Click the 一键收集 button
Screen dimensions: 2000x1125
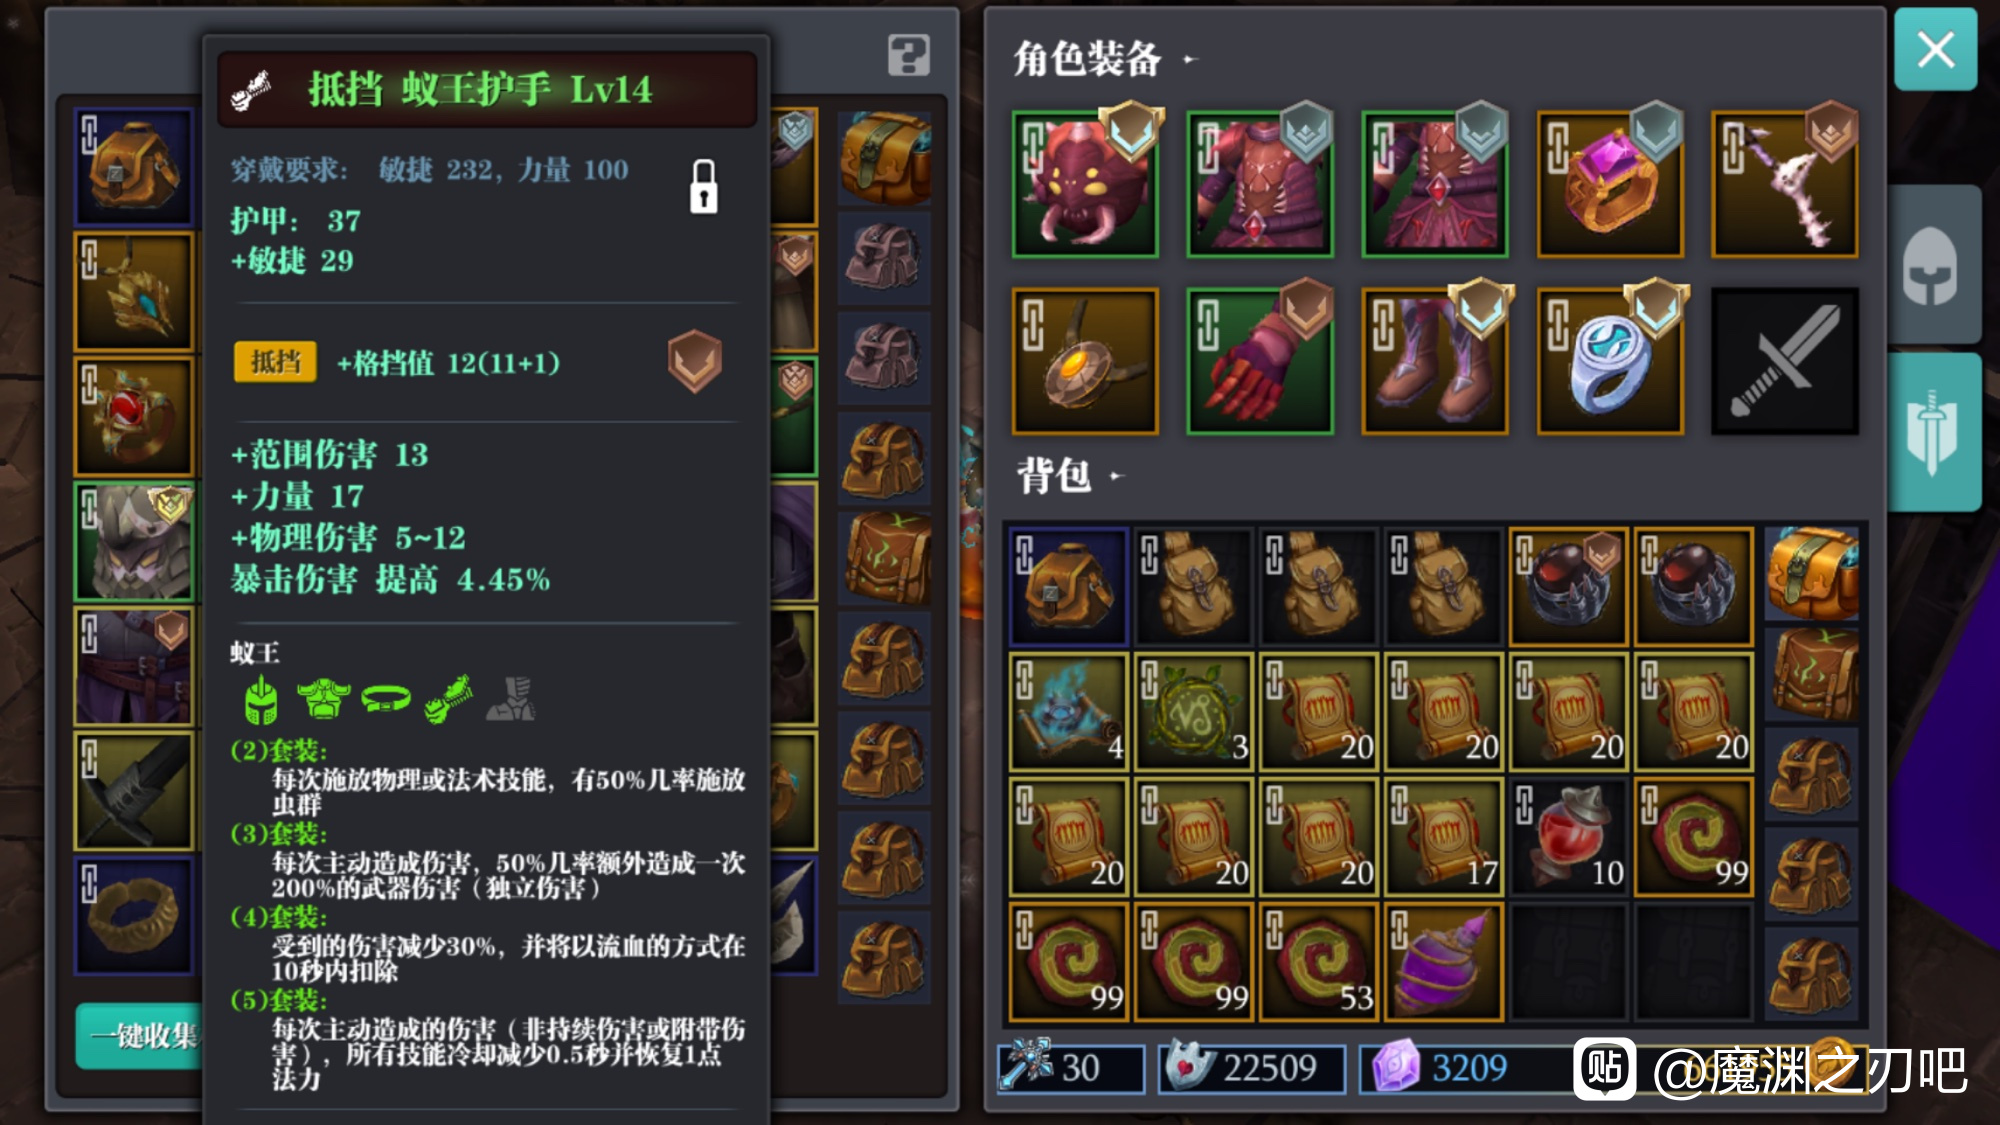coord(140,1036)
